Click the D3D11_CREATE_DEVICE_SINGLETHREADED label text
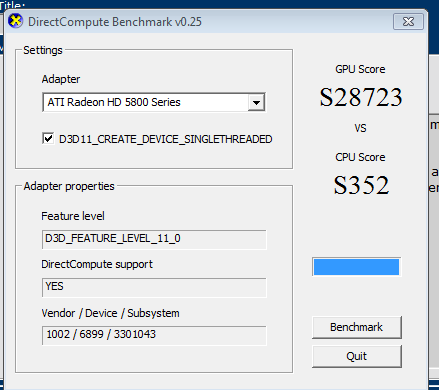The image size is (439, 390). pyautogui.click(x=166, y=139)
